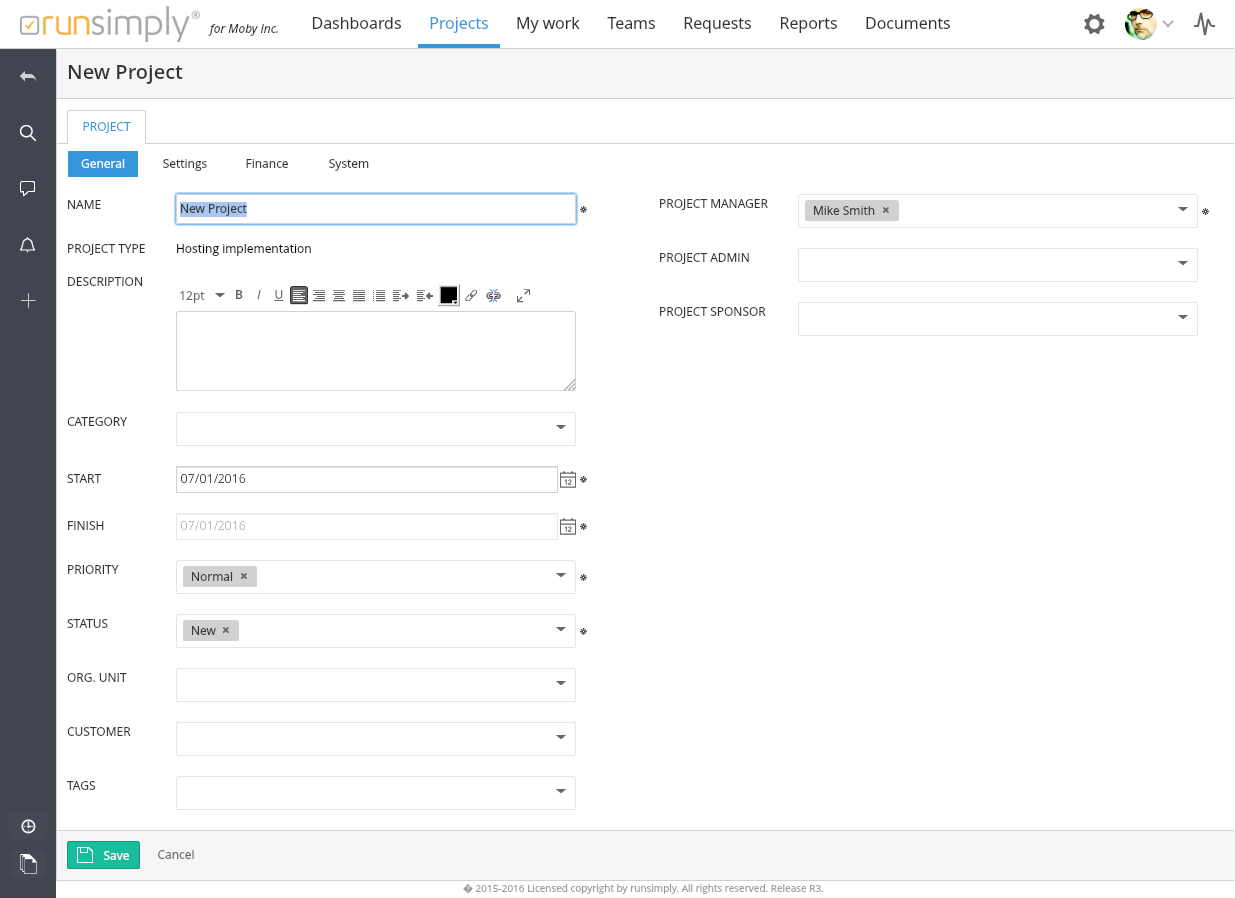Open the black text color swatch
This screenshot has width=1235, height=898.
(448, 295)
